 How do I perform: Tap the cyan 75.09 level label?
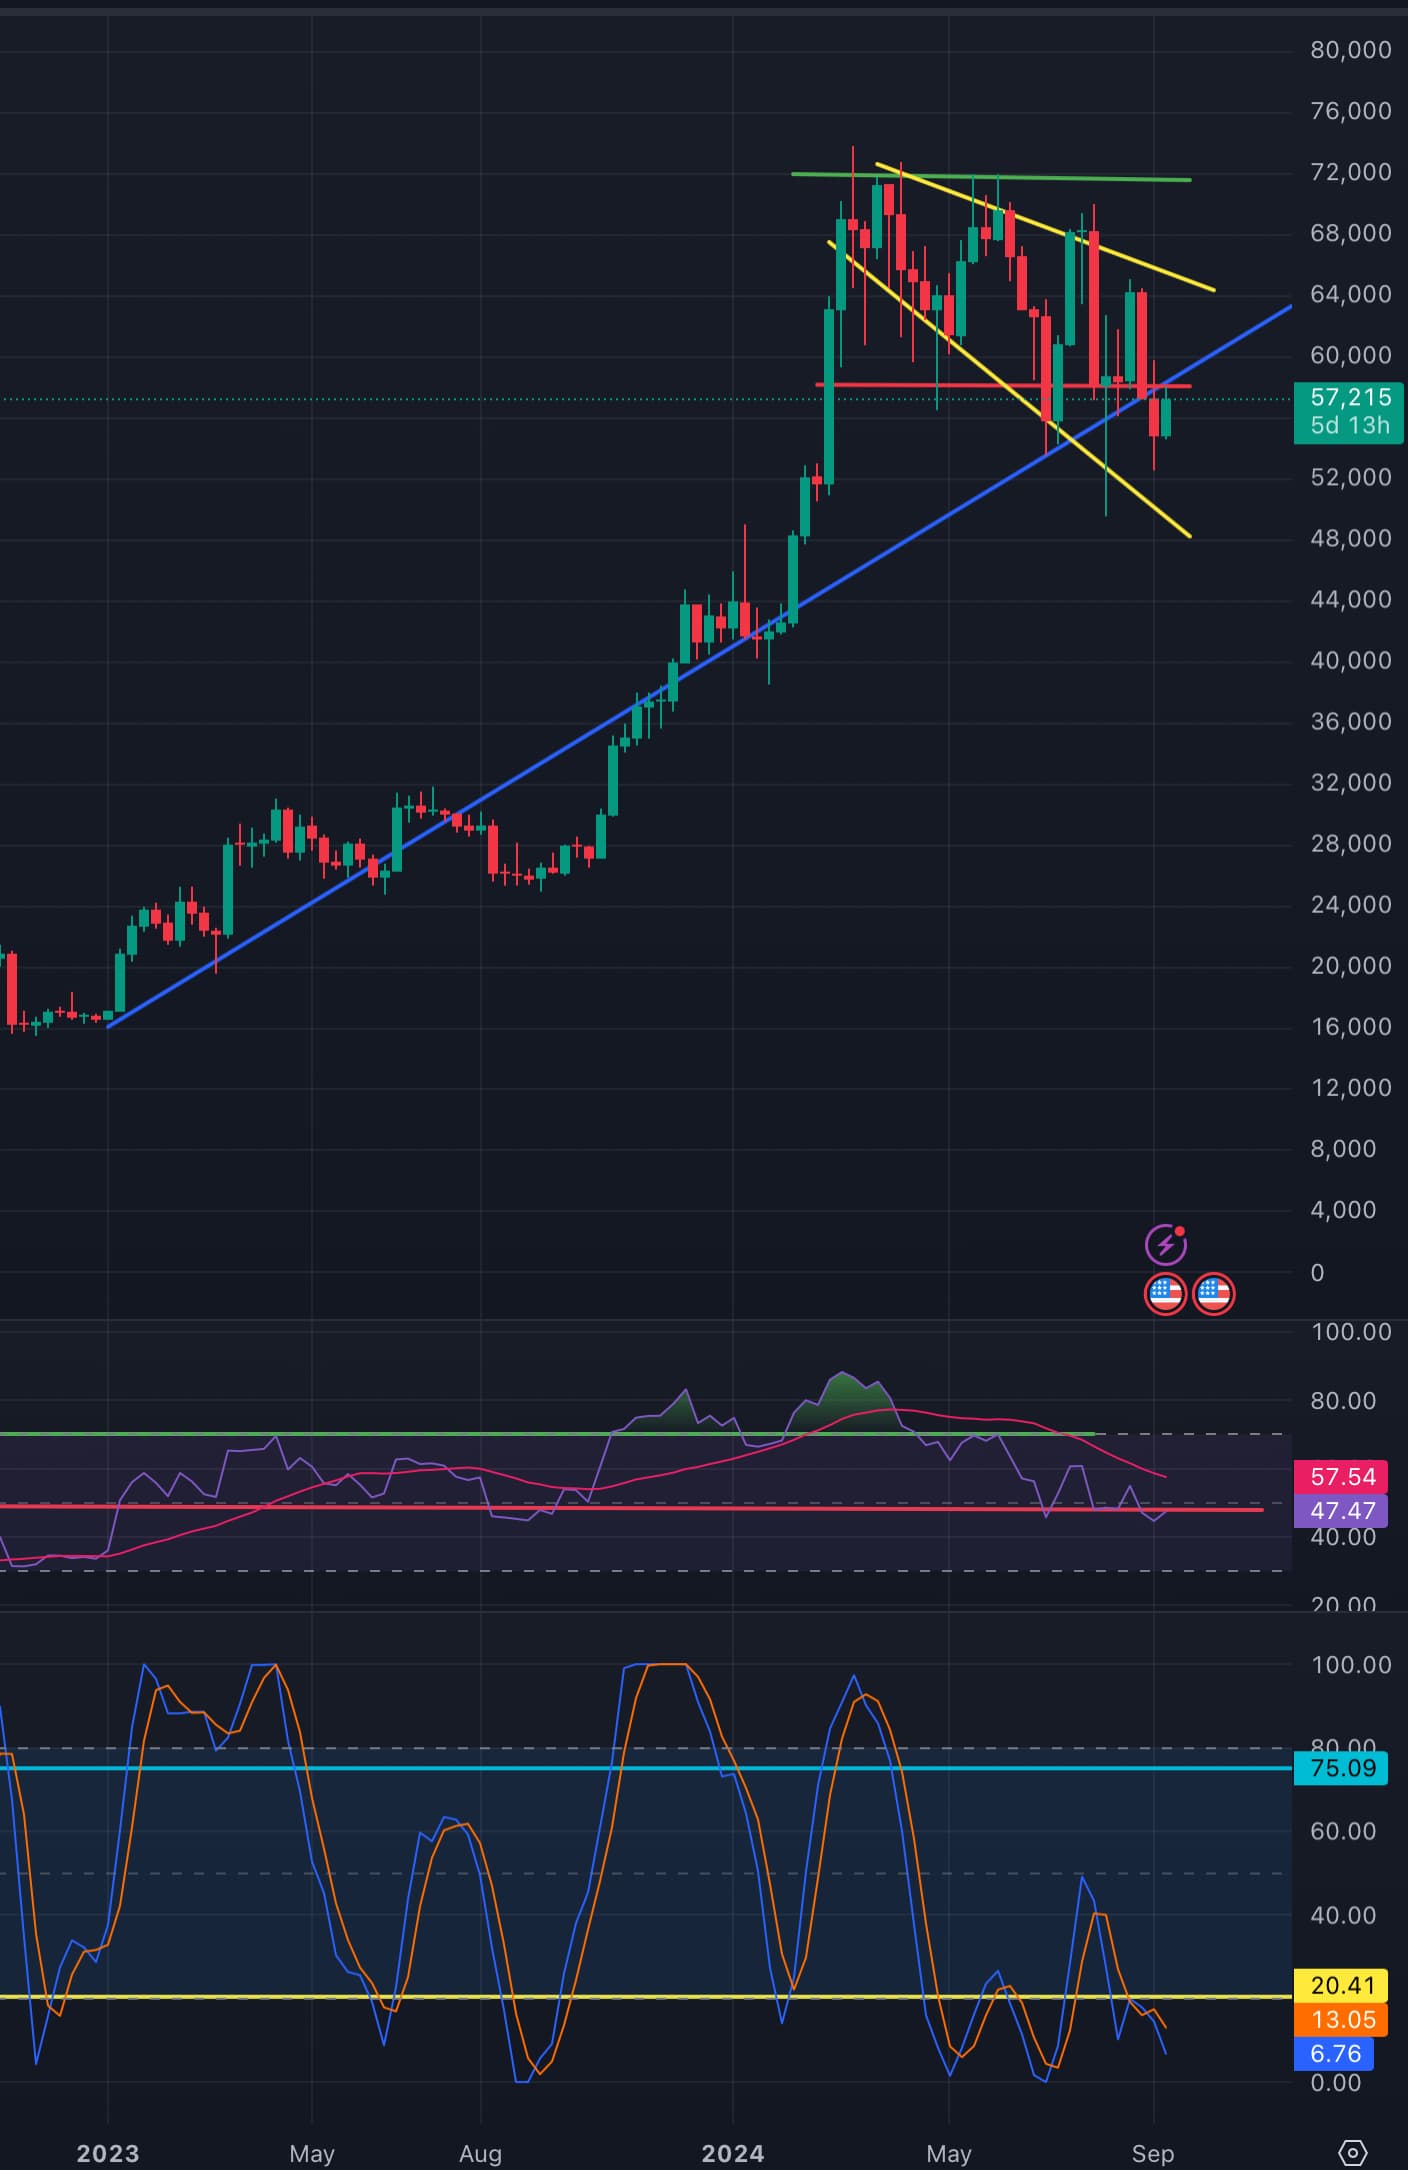pyautogui.click(x=1342, y=1768)
